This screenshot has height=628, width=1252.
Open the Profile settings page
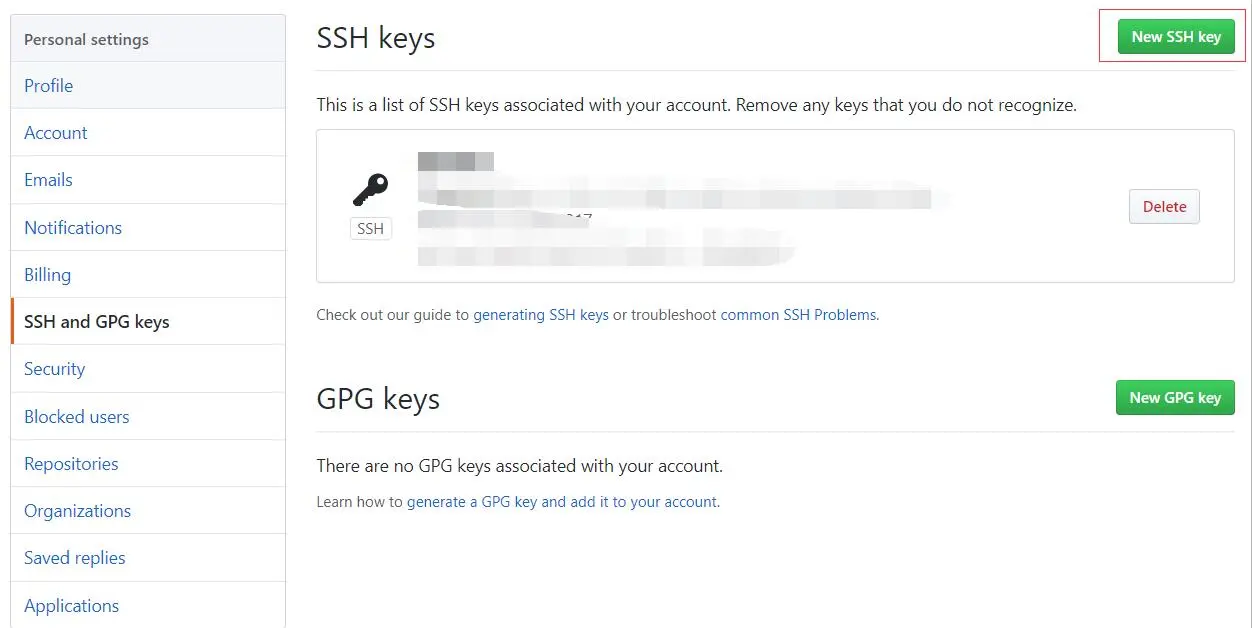point(148,86)
